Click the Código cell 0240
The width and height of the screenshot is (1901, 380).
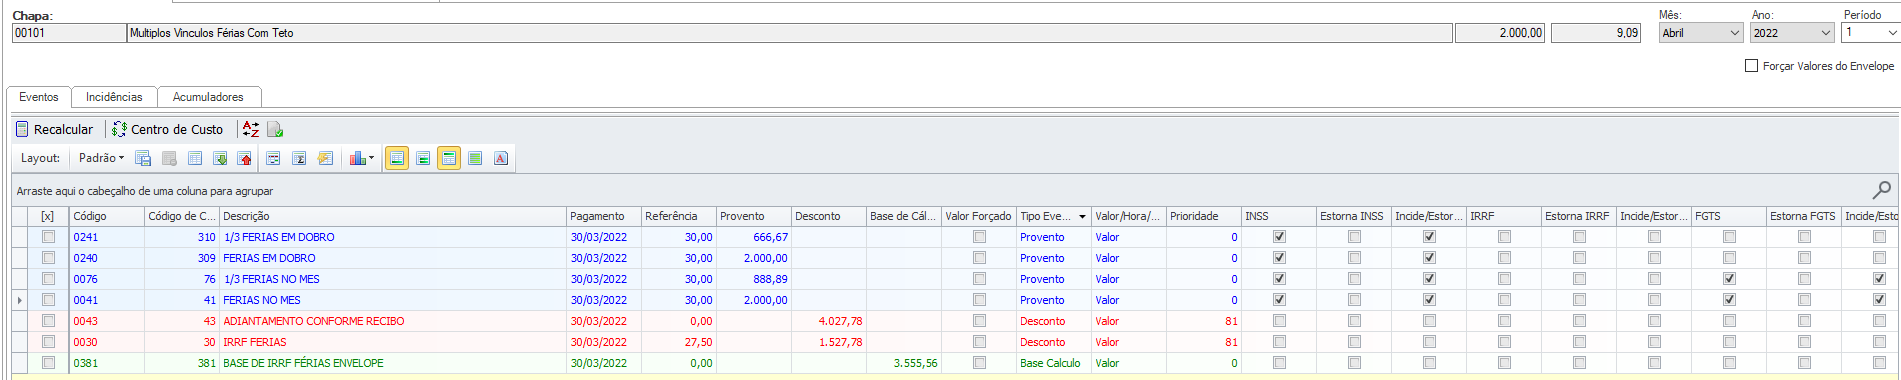107,258
